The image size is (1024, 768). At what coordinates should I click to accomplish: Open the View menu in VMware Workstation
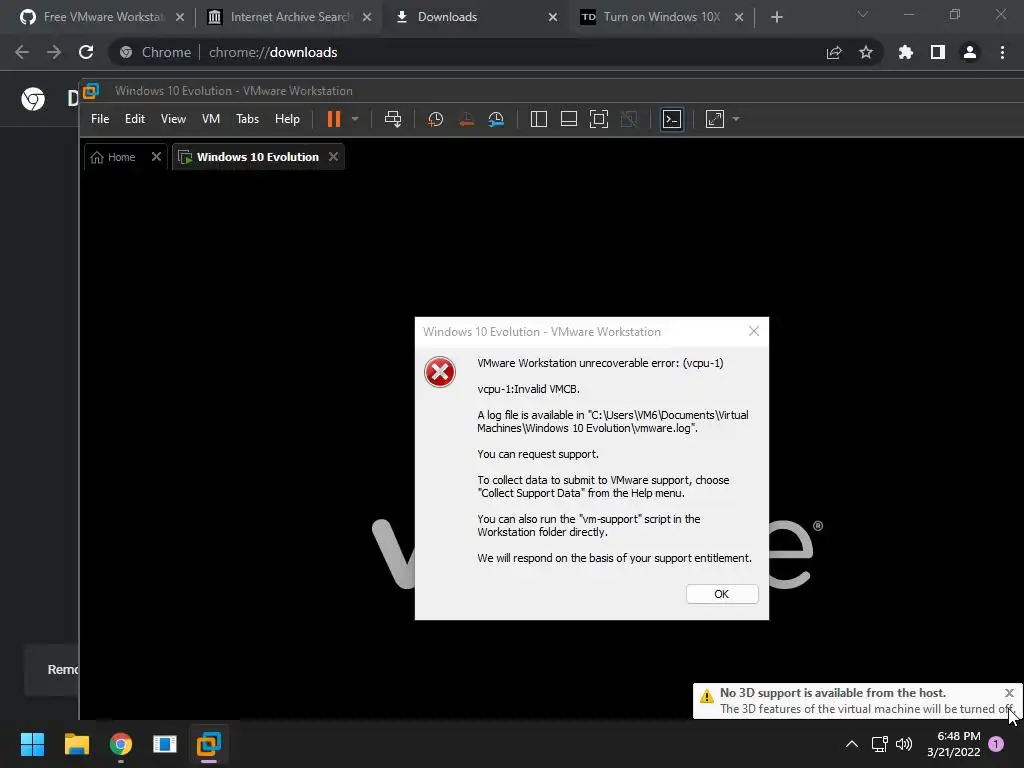[x=173, y=119]
